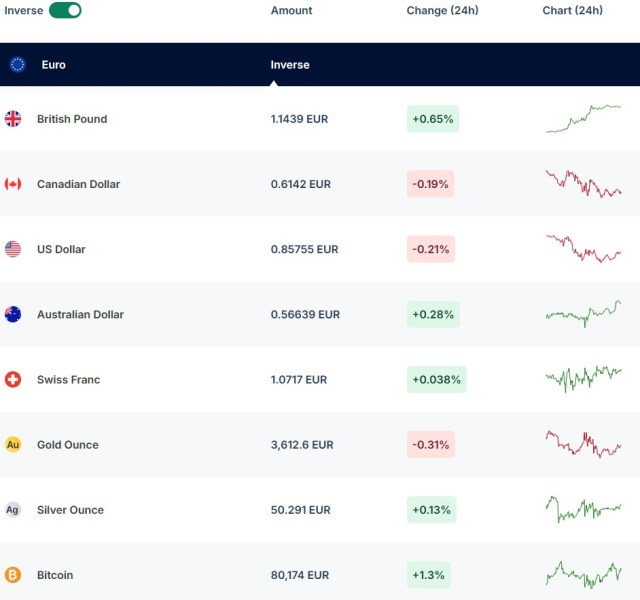
Task: Open the British Pound 24h chart
Action: [583, 118]
